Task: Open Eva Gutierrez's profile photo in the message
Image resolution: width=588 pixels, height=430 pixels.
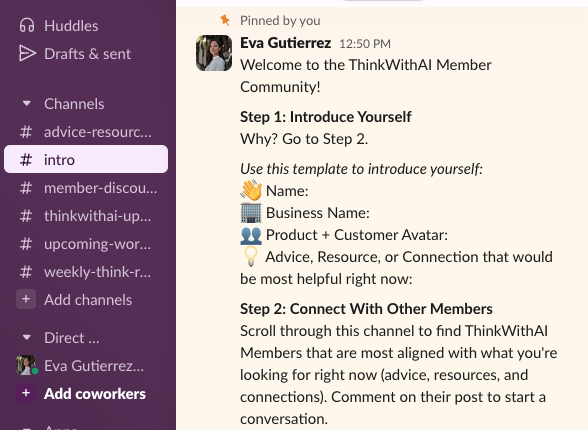Action: 214,53
